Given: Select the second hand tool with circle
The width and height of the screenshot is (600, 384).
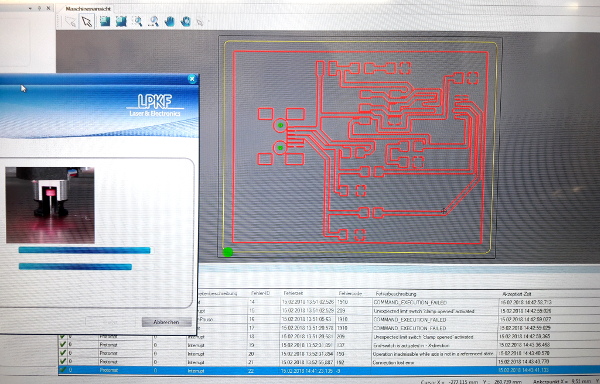Looking at the screenshot, I should pyautogui.click(x=186, y=21).
